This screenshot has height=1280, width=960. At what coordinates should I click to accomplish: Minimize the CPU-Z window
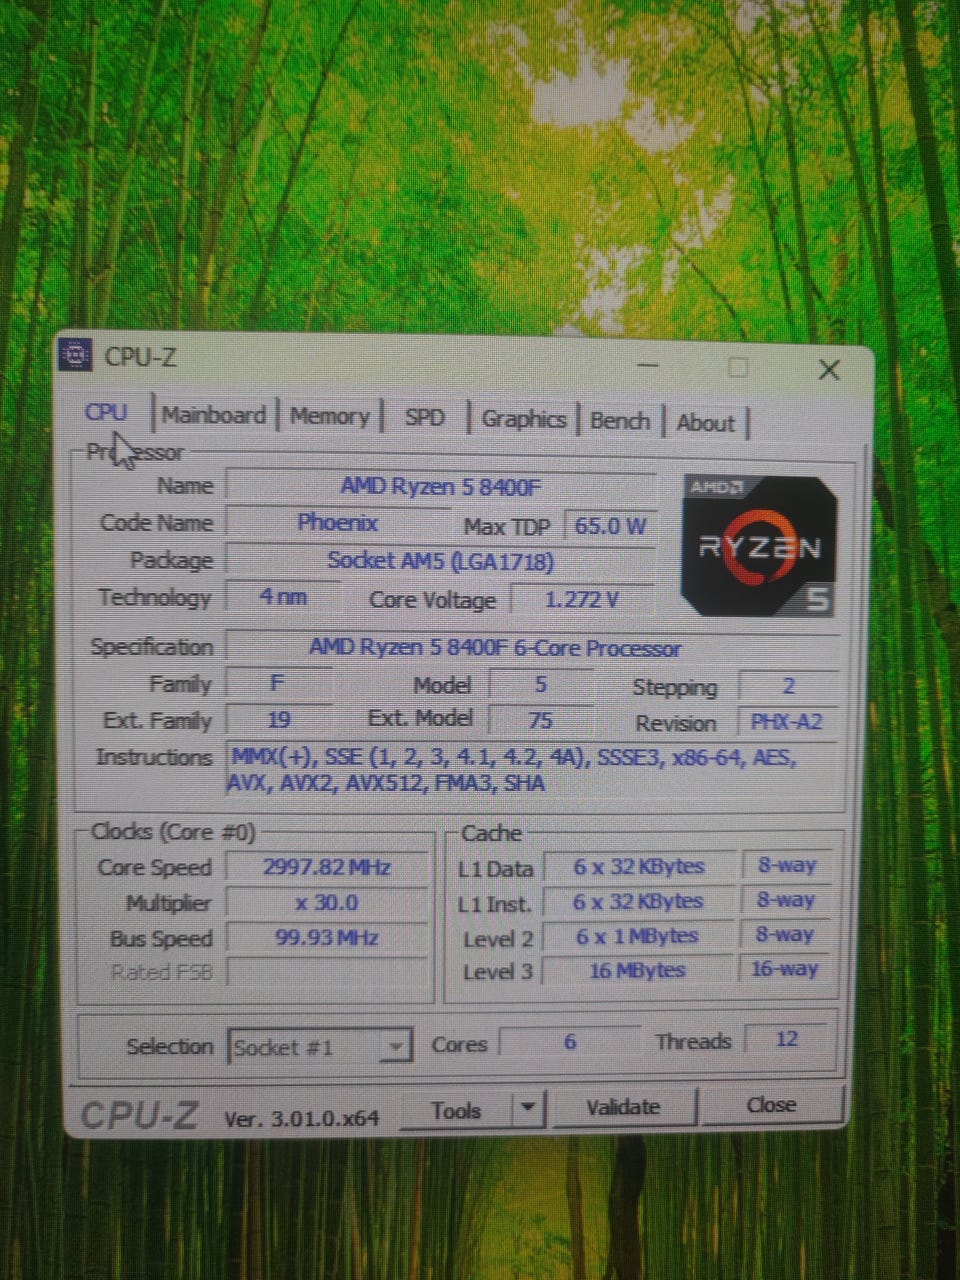(x=649, y=365)
